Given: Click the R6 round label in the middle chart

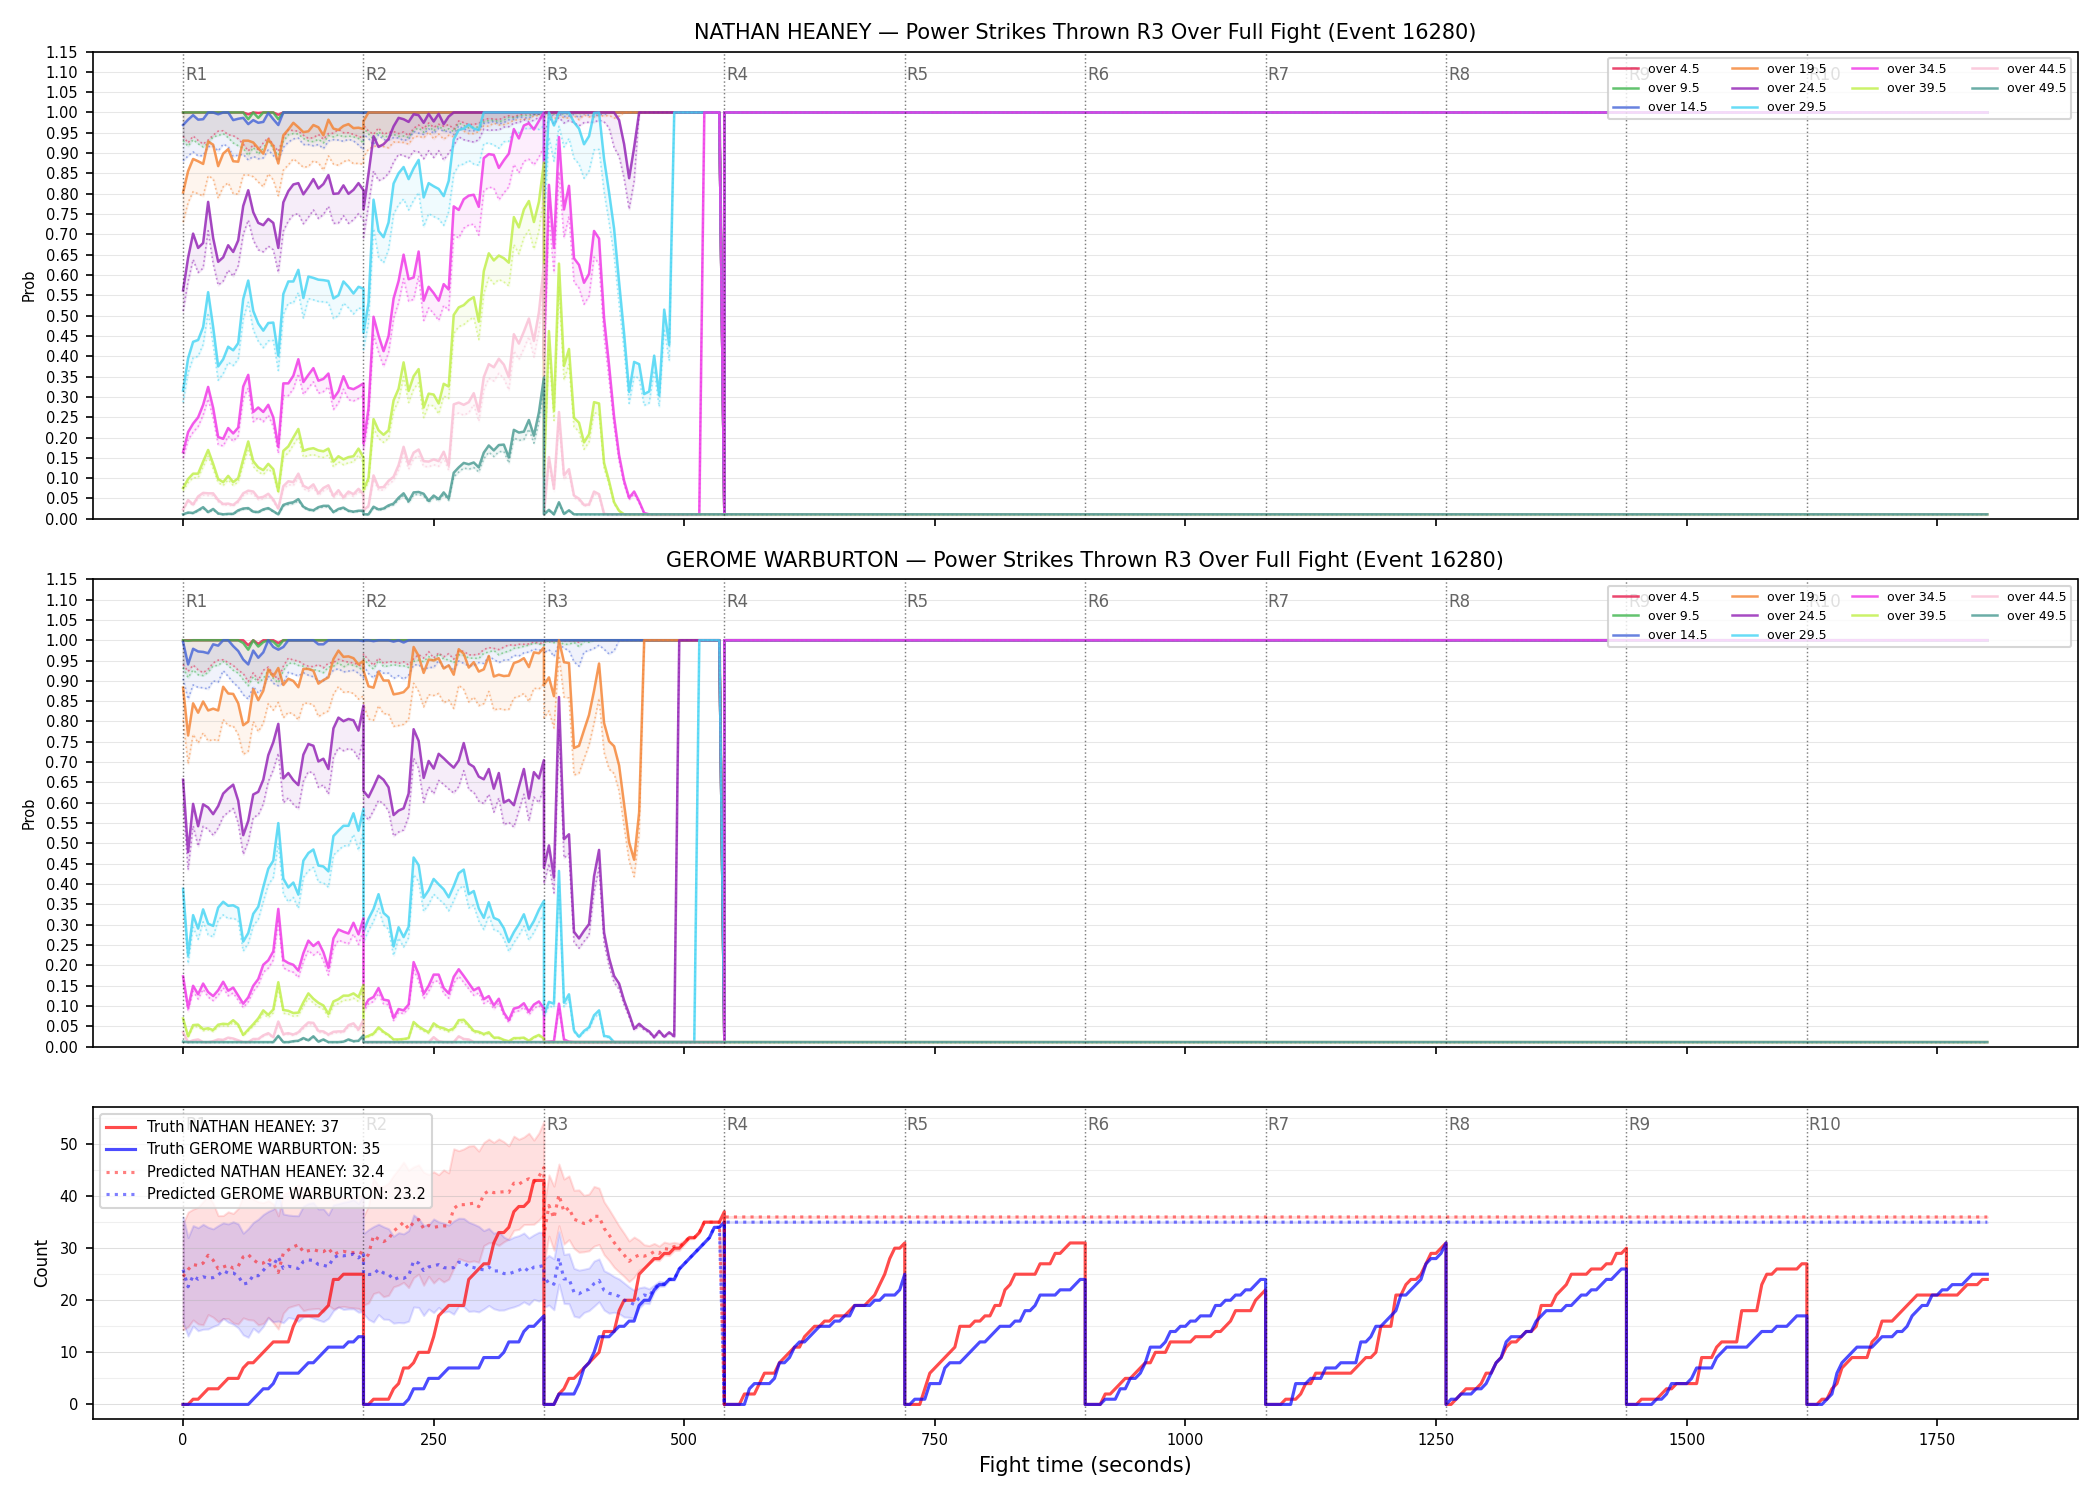Looking at the screenshot, I should click(x=1098, y=601).
